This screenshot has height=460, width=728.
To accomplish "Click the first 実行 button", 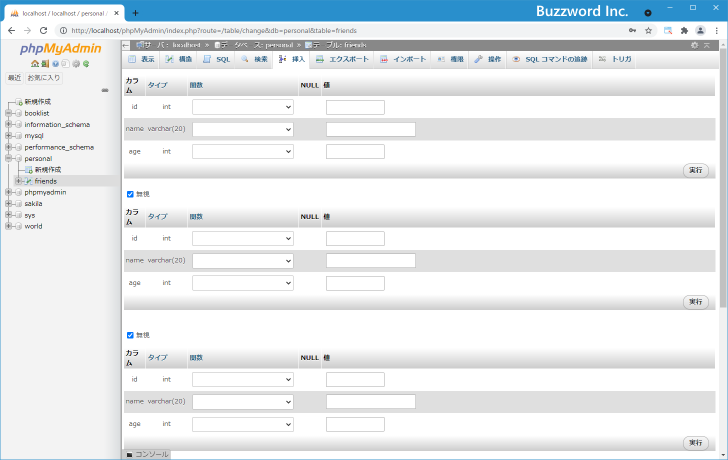I will (696, 170).
